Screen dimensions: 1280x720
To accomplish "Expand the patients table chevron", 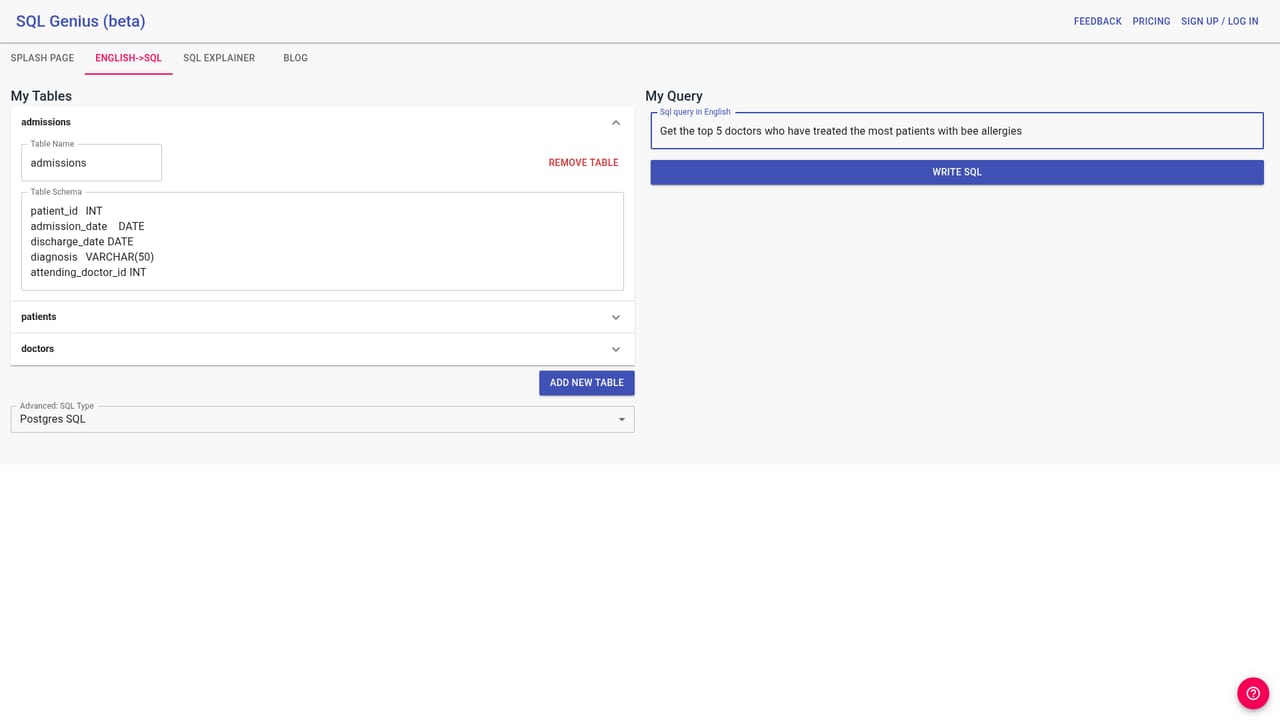I will [616, 317].
